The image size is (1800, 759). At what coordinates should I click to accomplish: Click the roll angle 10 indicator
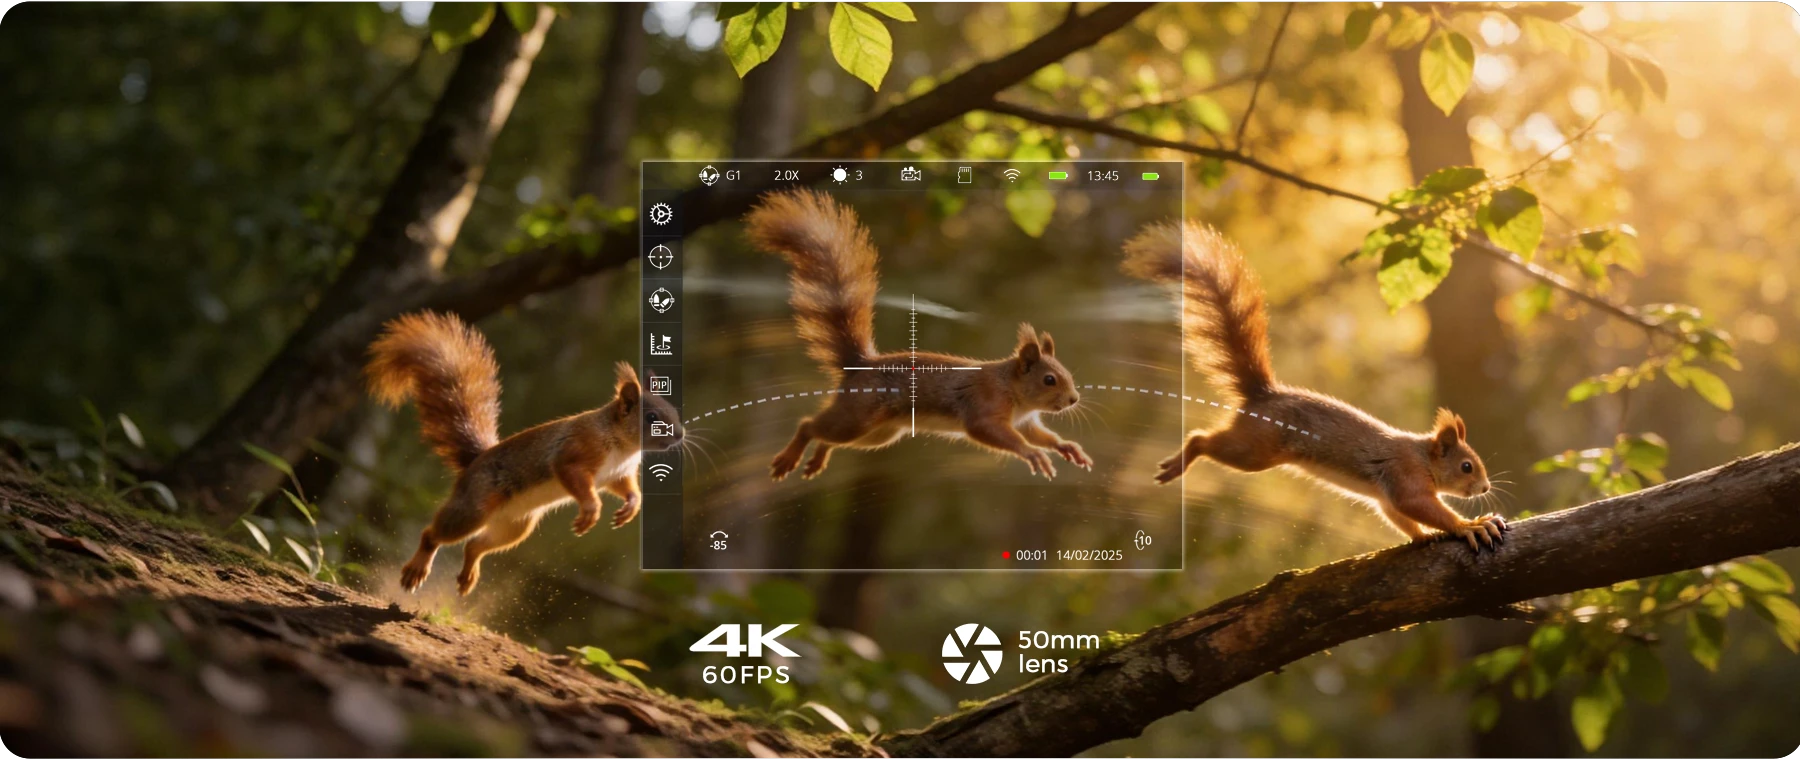click(x=1142, y=540)
